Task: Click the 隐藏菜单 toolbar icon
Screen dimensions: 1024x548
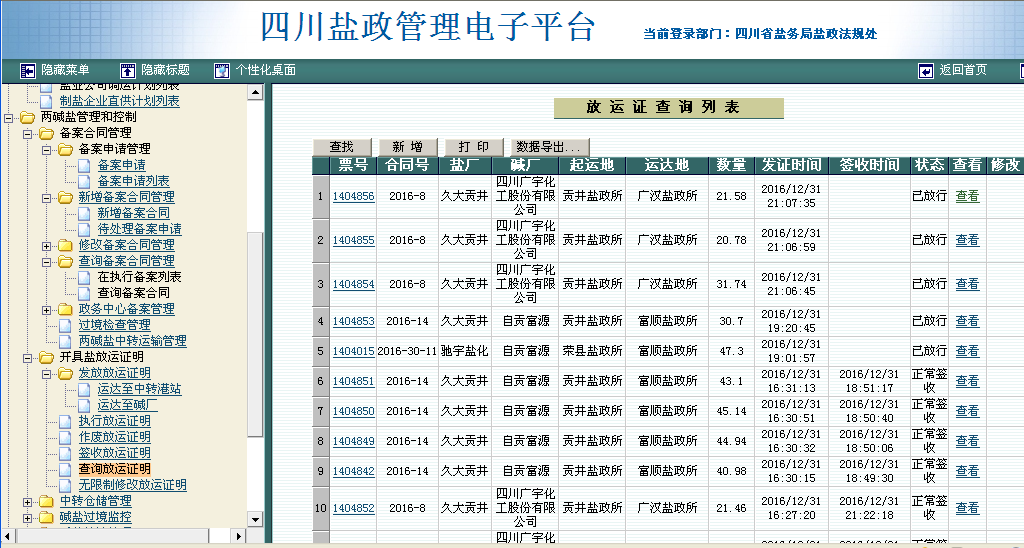Action: tap(27, 70)
